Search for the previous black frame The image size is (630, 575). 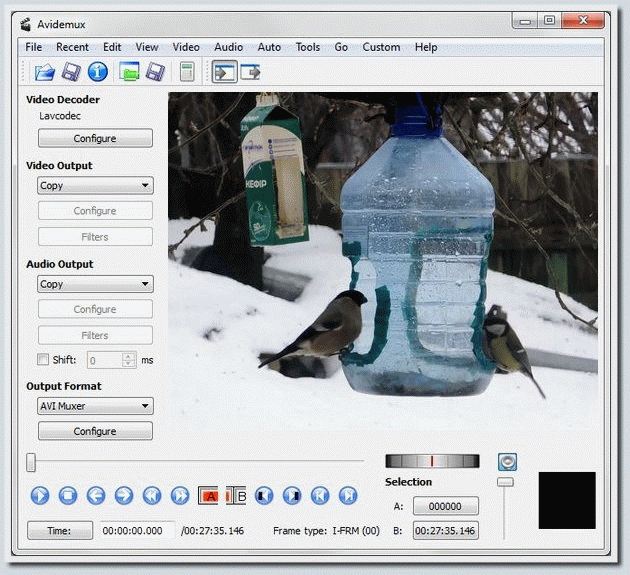pyautogui.click(x=264, y=495)
